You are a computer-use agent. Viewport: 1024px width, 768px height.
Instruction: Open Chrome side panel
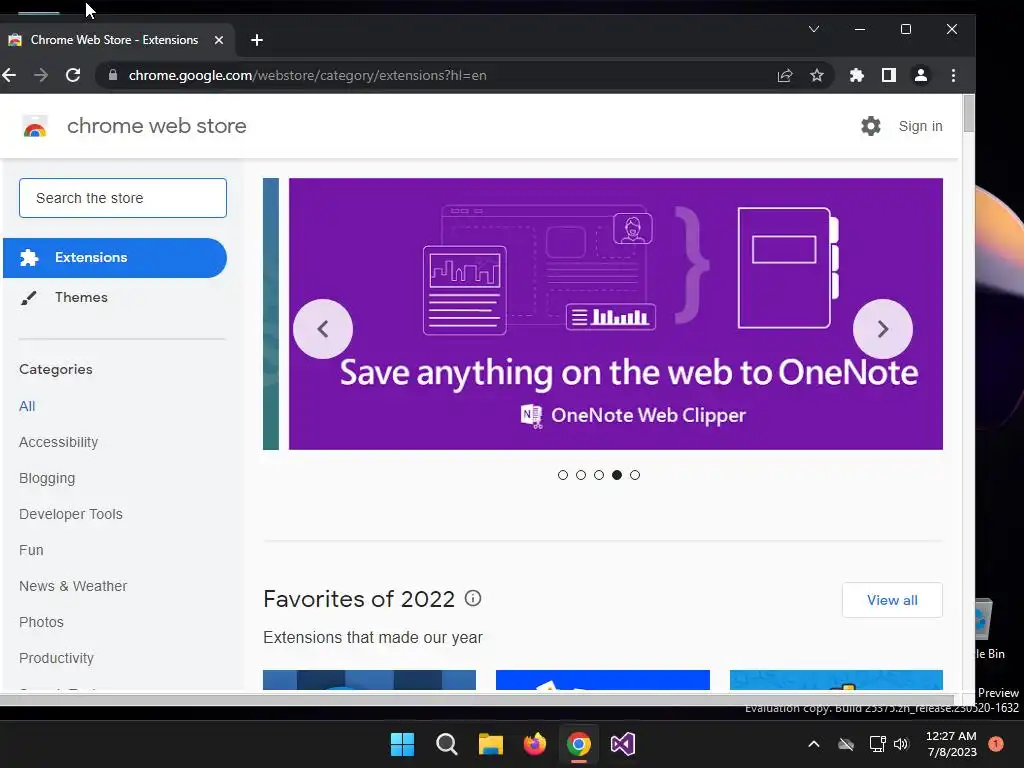coord(889,75)
